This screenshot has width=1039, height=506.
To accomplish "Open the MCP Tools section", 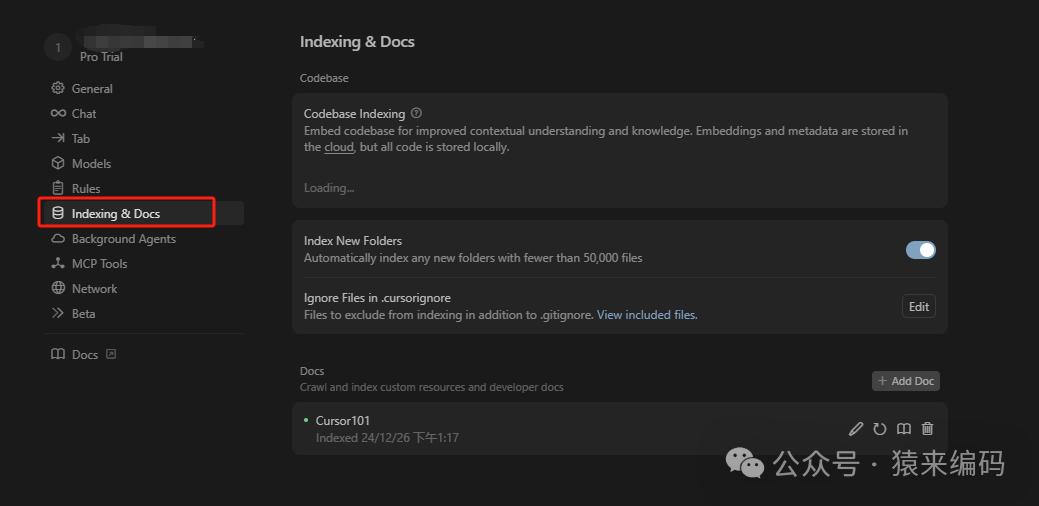I will 99,264.
